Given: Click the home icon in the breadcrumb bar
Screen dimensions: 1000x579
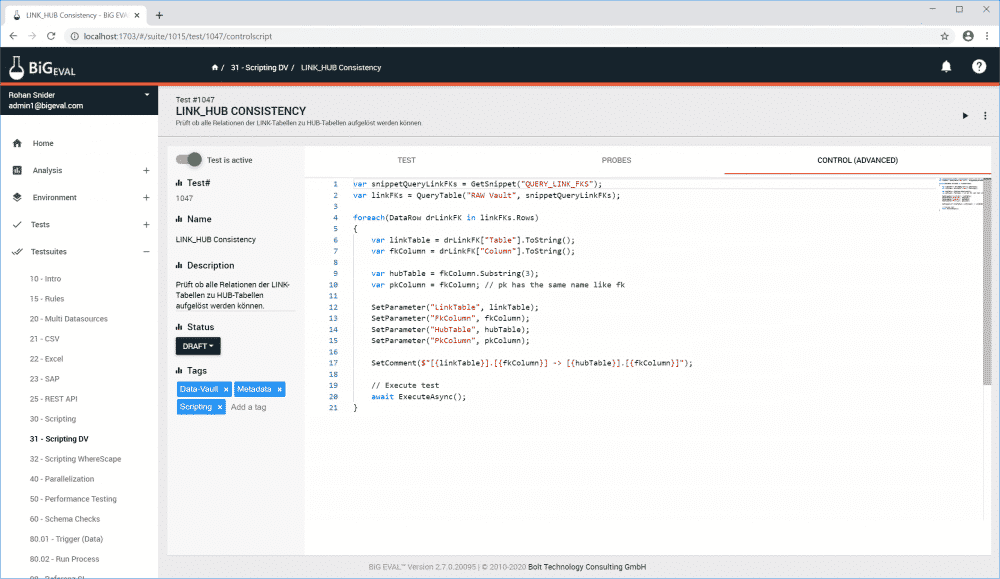Looking at the screenshot, I should click(x=214, y=67).
